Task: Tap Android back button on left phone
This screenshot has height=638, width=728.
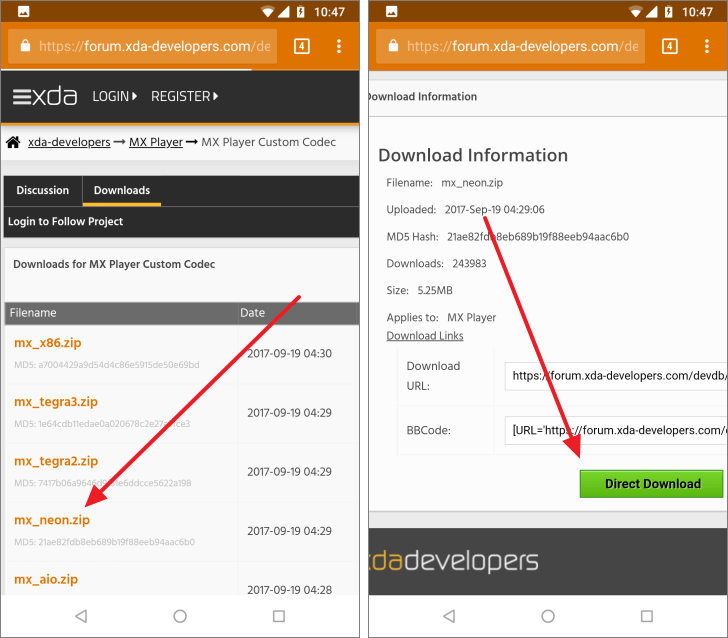Action: pos(81,616)
